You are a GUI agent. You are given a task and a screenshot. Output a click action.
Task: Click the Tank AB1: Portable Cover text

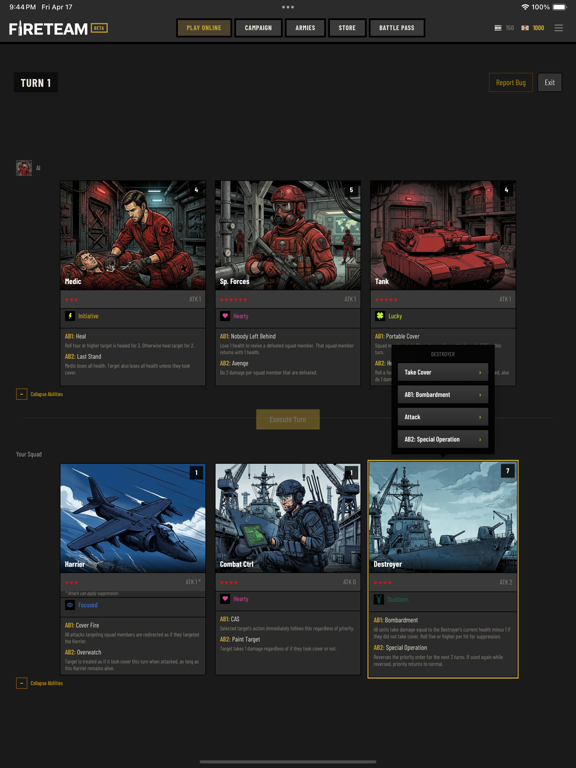[x=397, y=336]
